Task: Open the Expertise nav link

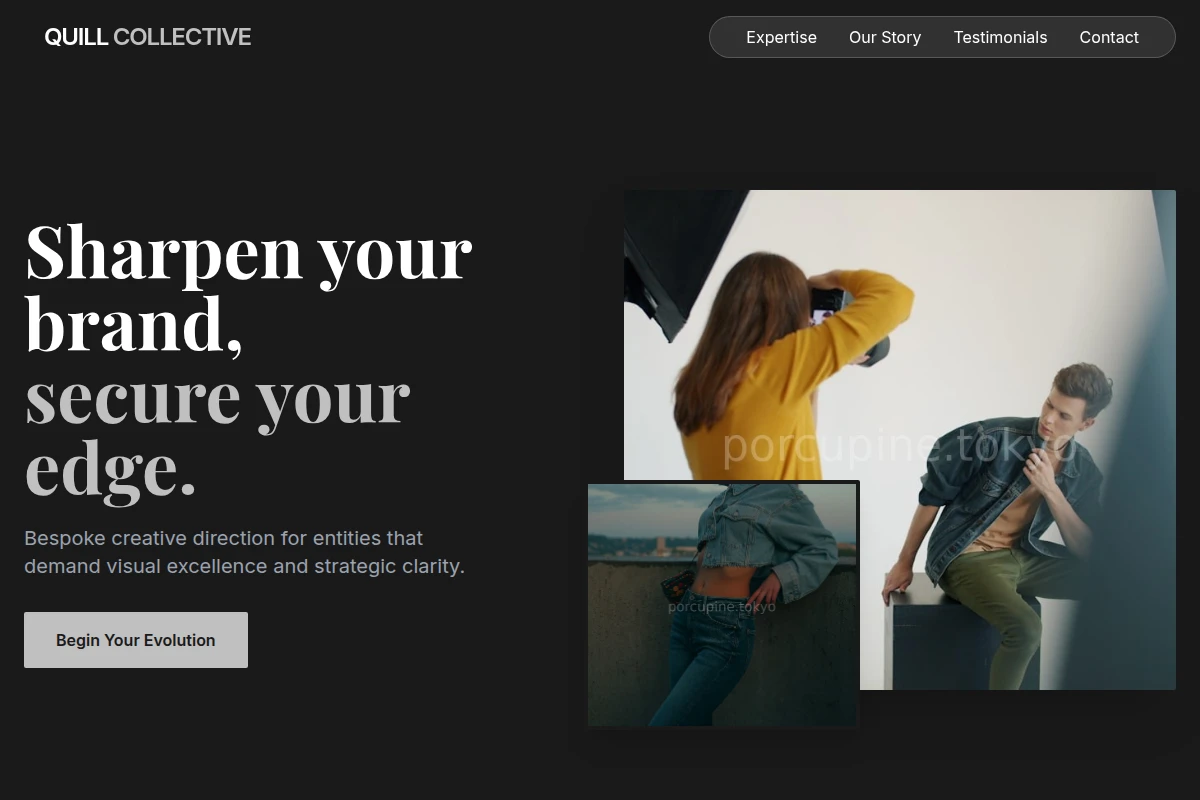Action: pyautogui.click(x=781, y=37)
